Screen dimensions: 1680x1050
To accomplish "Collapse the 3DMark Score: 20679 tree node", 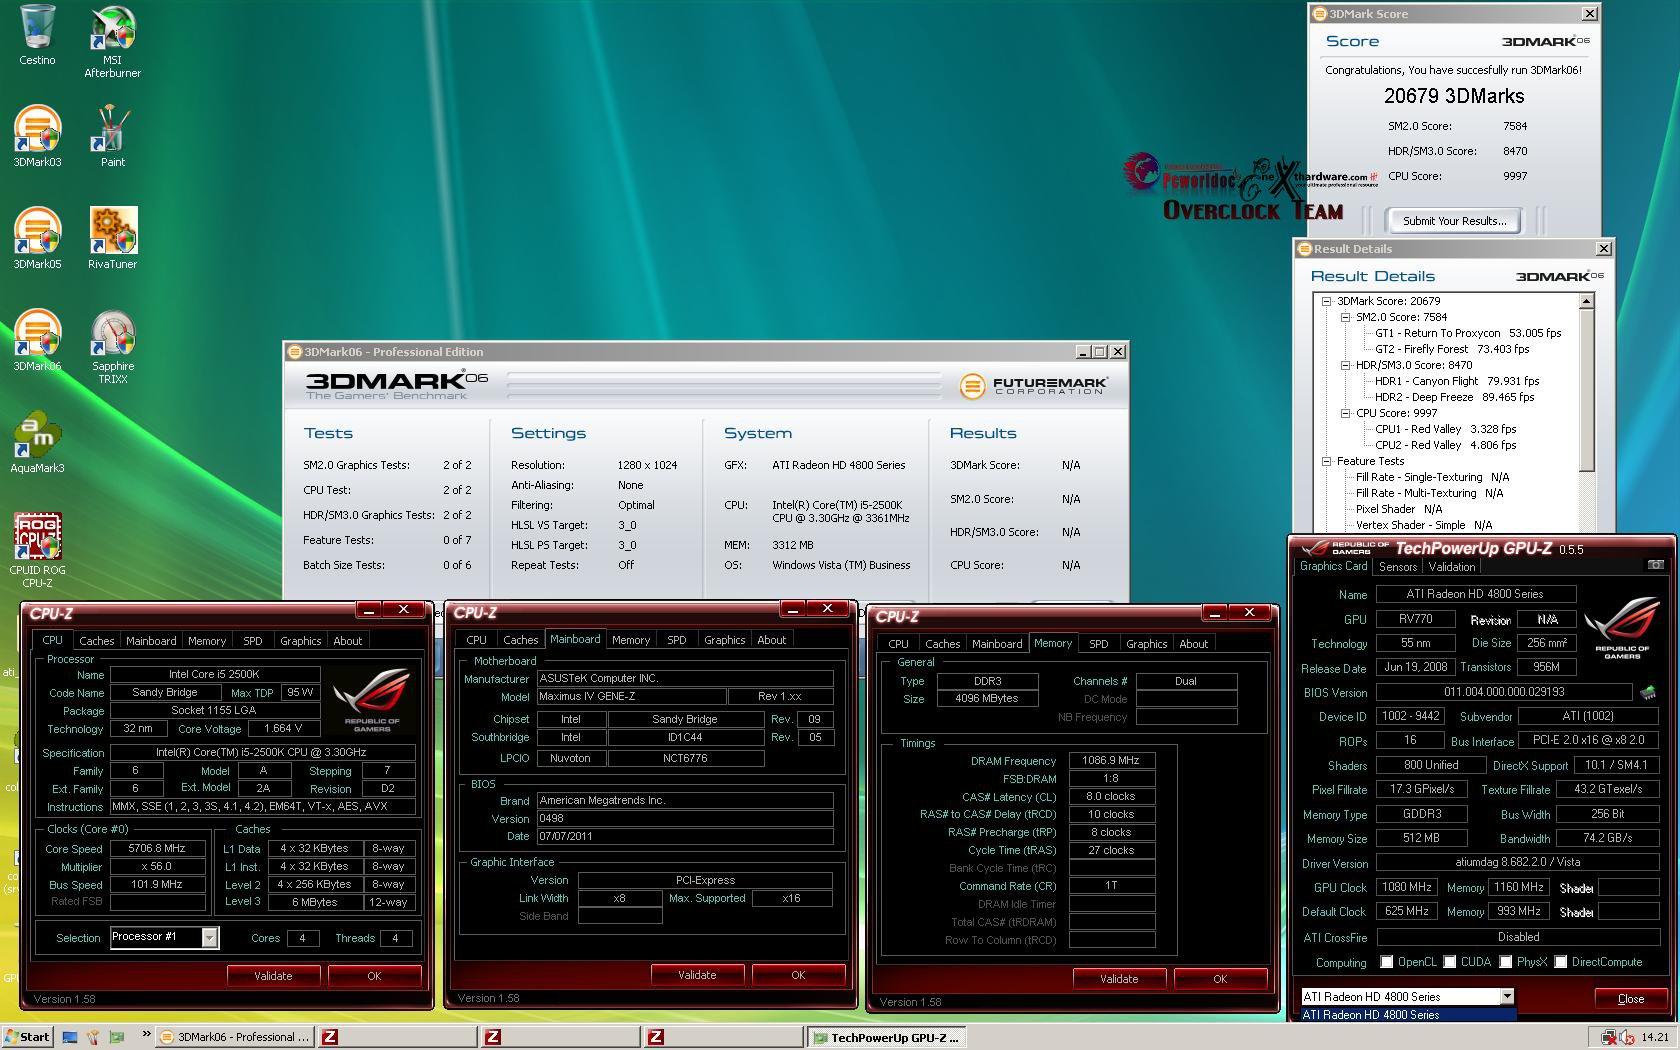I will point(1326,301).
